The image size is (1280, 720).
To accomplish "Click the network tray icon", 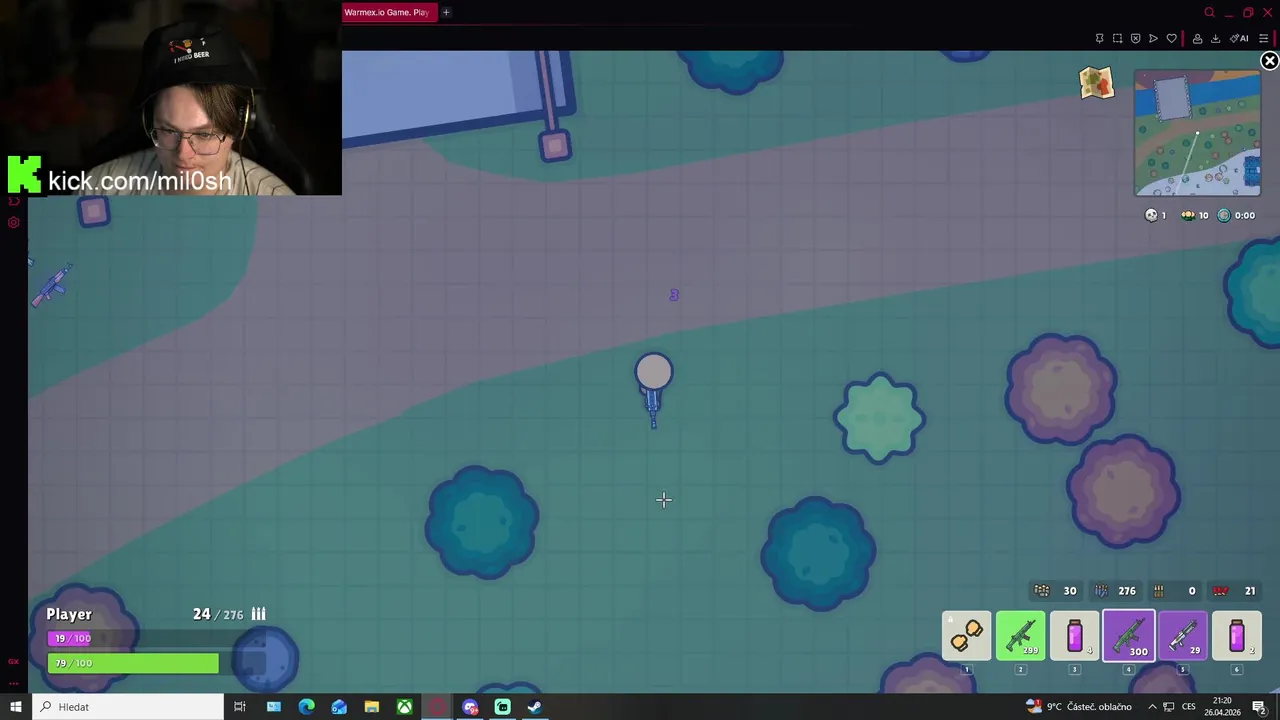I will point(1170,707).
